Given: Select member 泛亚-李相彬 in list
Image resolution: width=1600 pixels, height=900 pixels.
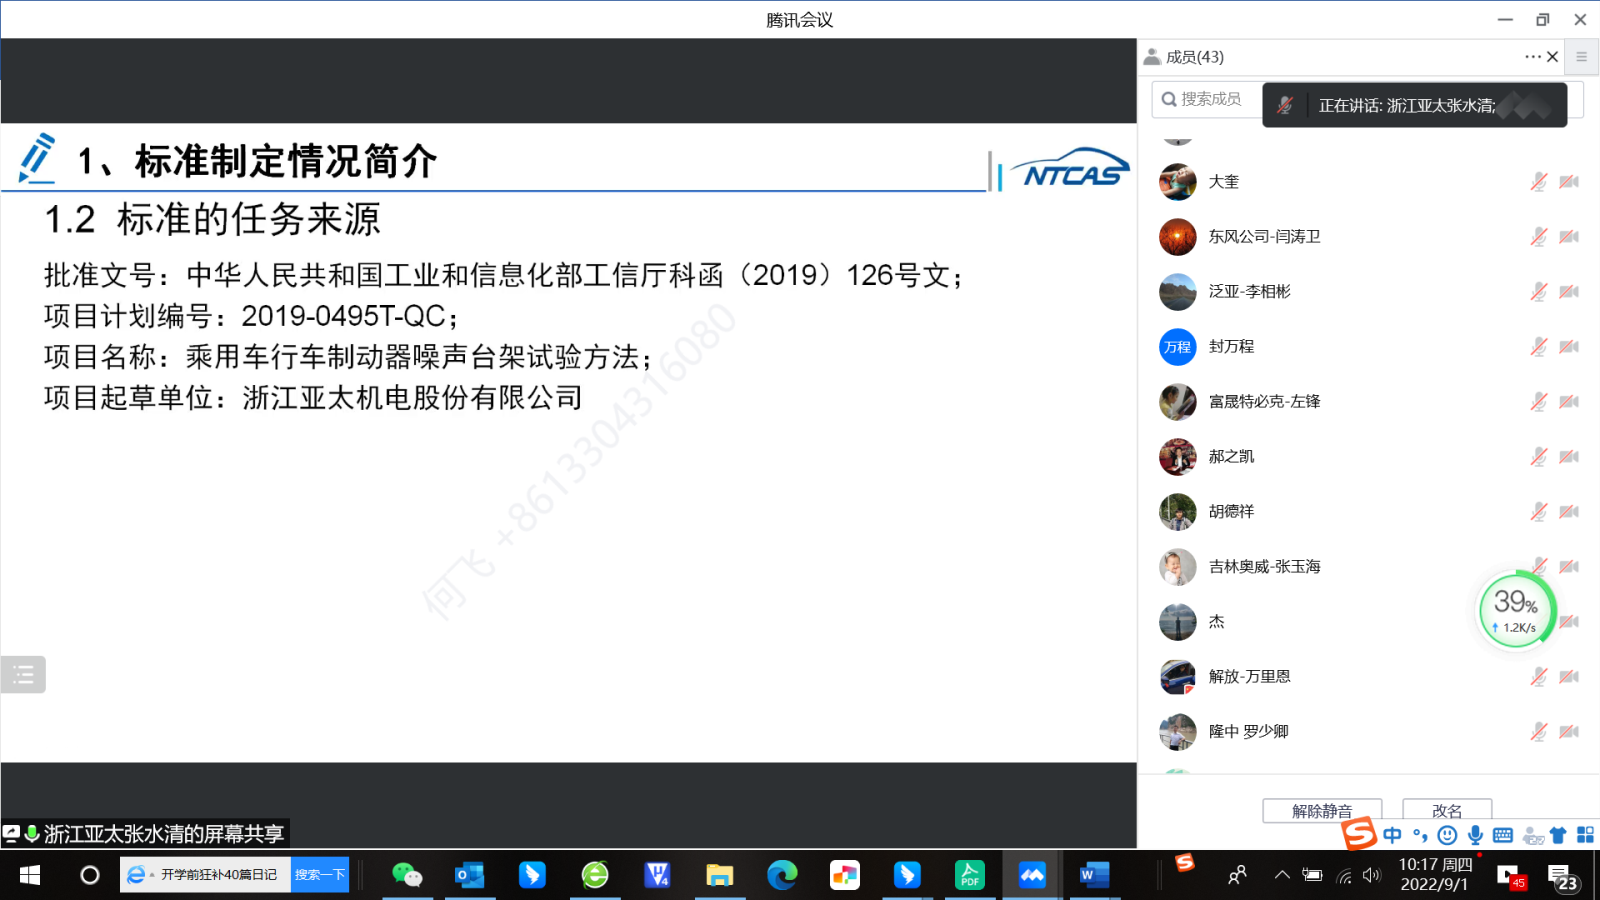Looking at the screenshot, I should click(1250, 292).
